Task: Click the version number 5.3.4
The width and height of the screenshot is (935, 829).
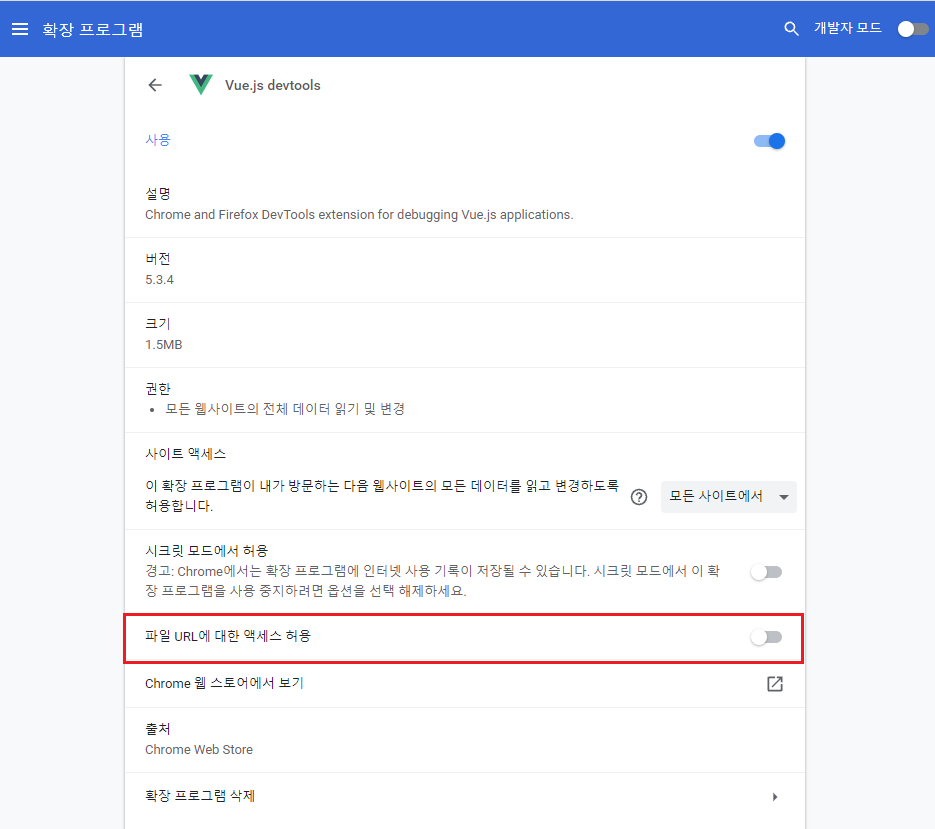Action: [160, 280]
